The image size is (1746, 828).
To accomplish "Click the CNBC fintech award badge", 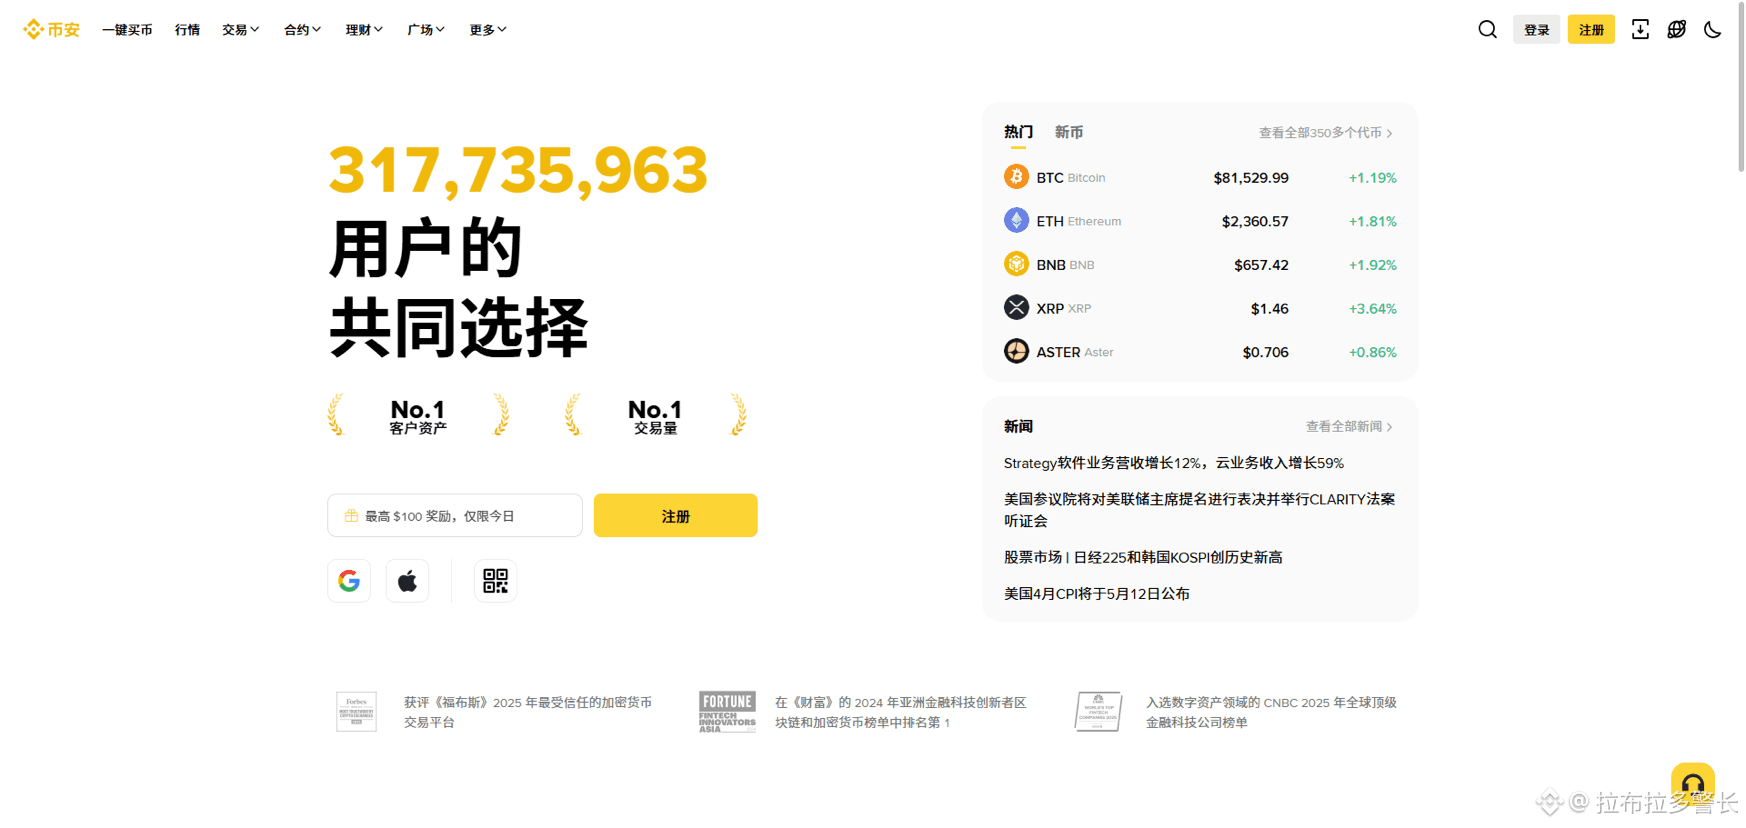I will coord(1098,712).
